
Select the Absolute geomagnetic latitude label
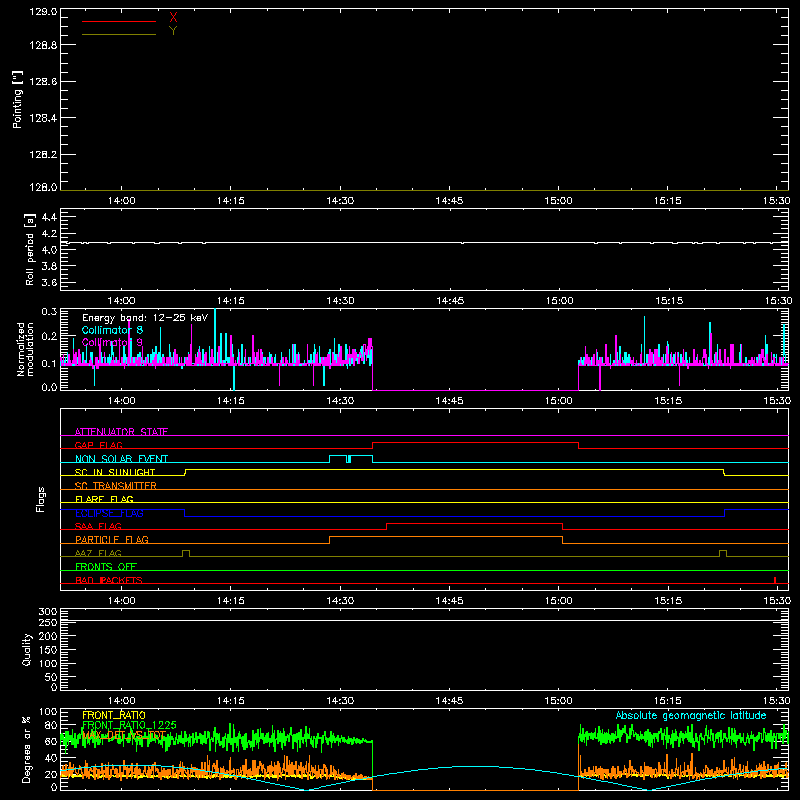pyautogui.click(x=691, y=715)
